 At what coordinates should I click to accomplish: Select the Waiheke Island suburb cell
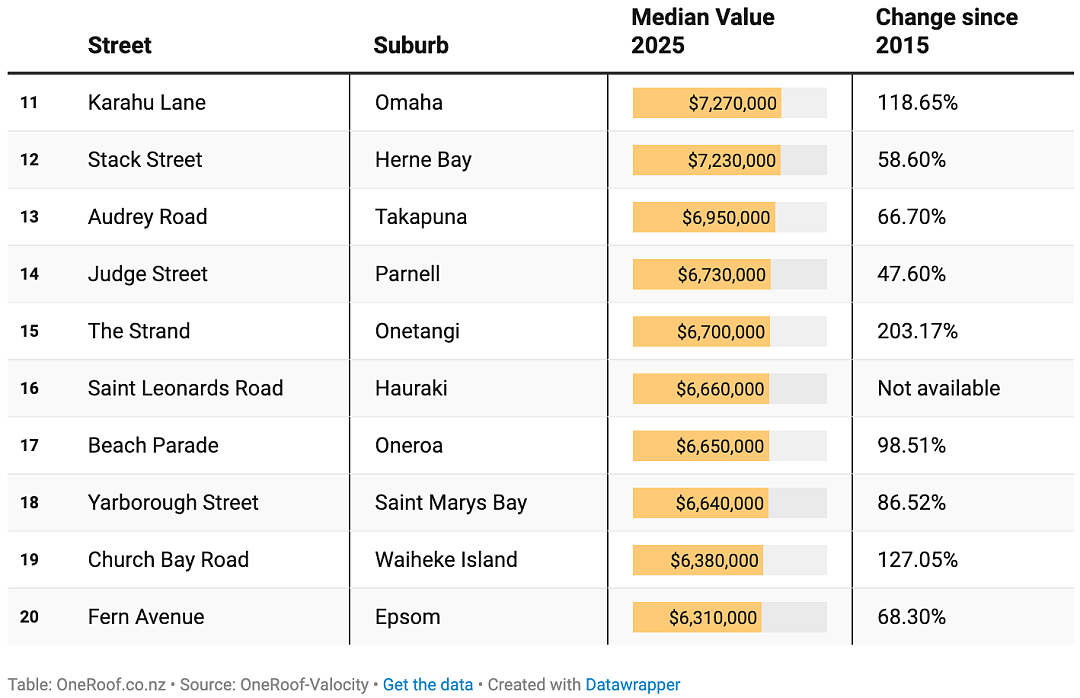pyautogui.click(x=446, y=560)
